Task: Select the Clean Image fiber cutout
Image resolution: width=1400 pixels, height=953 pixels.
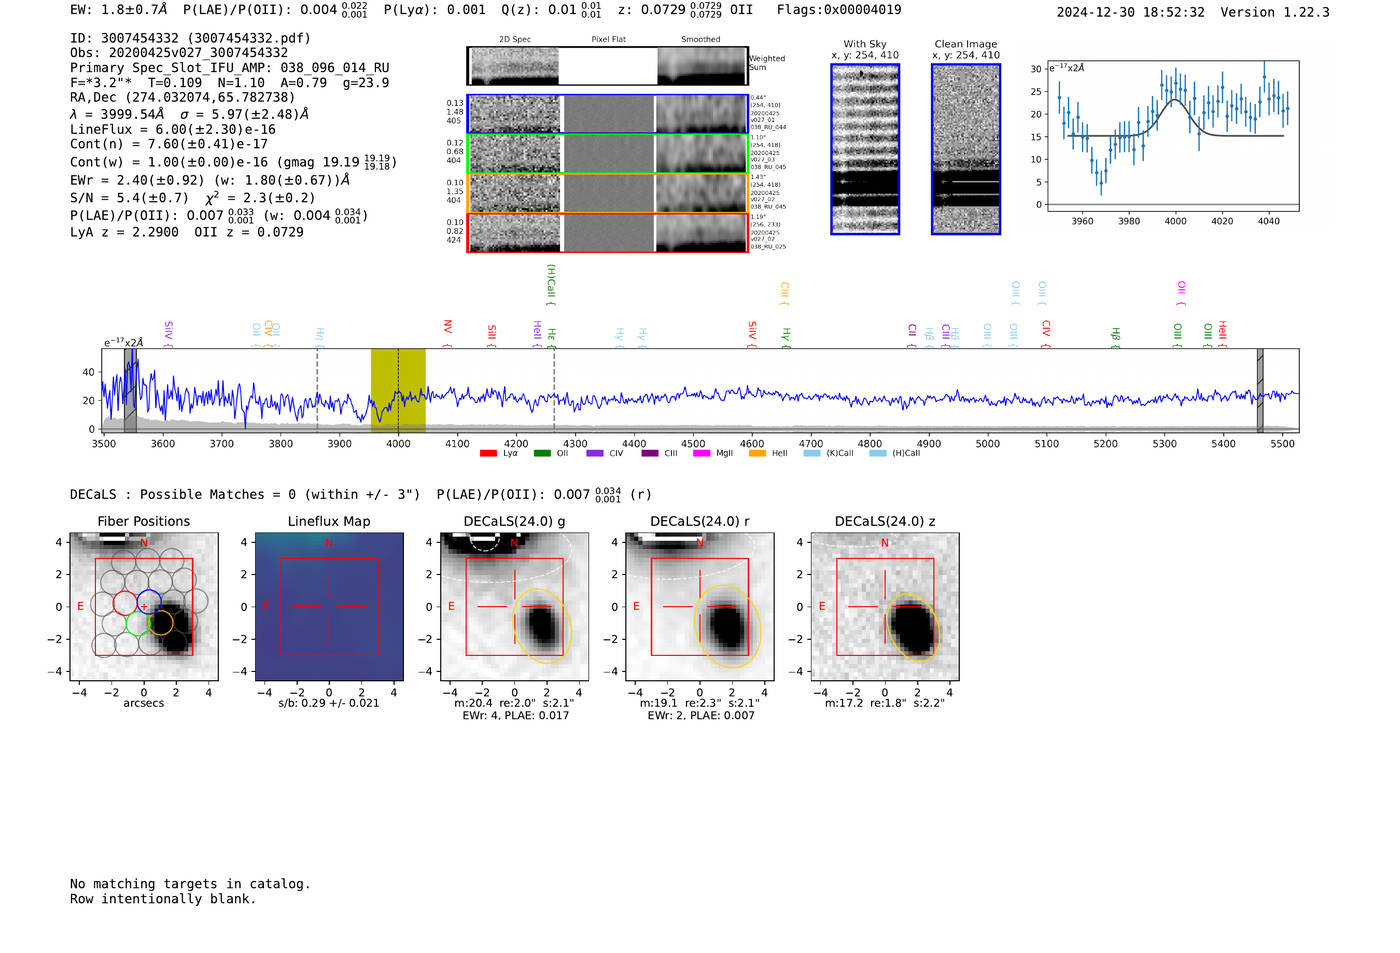Action: [x=966, y=149]
